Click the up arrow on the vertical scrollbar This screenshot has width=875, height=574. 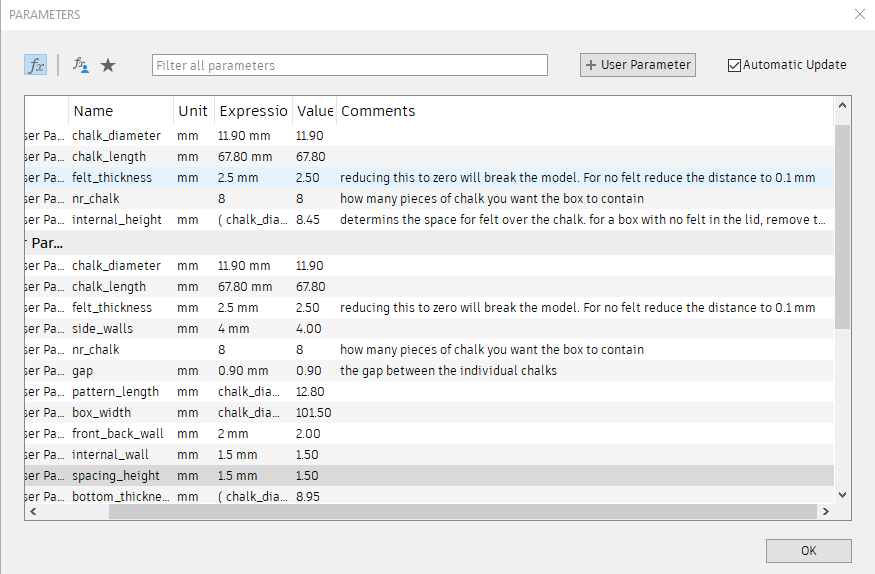pos(843,105)
